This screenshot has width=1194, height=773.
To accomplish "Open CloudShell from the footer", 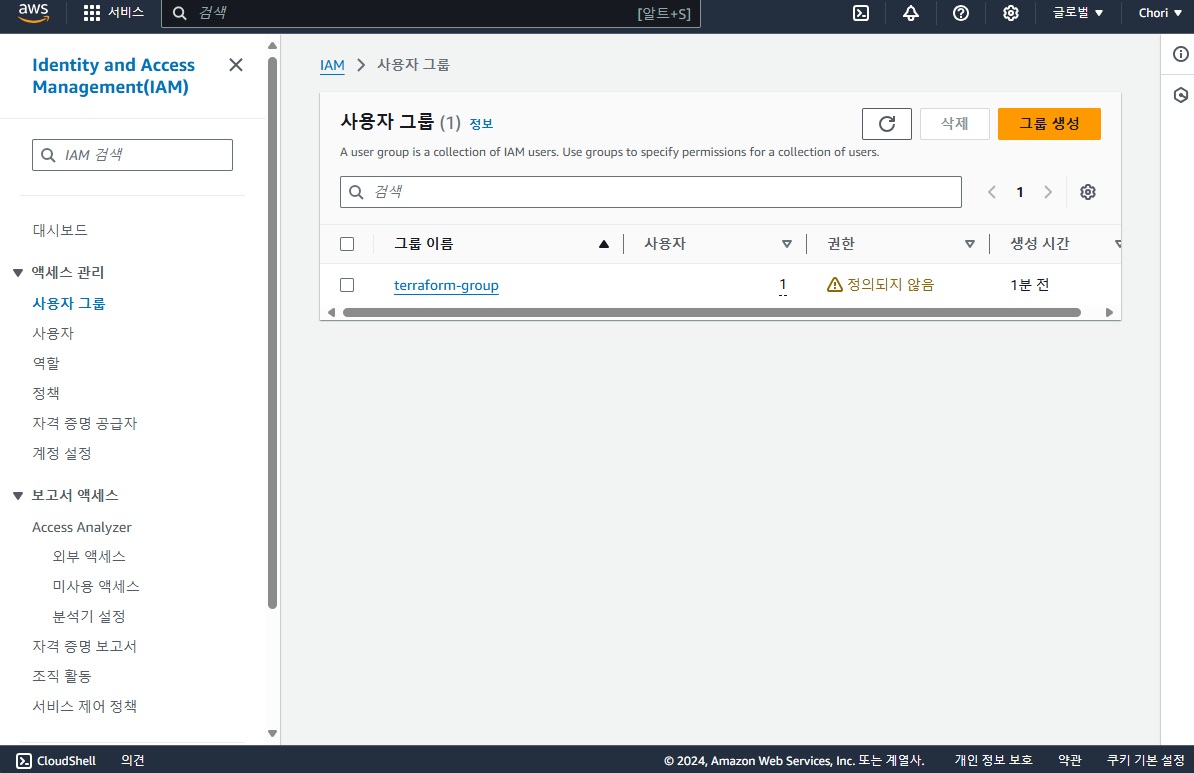I will point(56,760).
